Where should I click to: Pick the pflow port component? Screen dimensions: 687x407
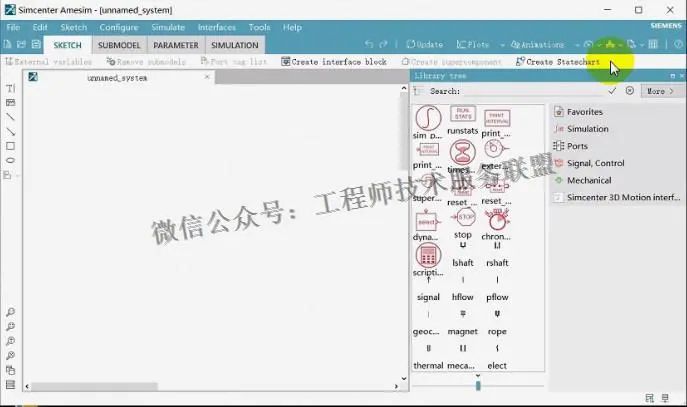(497, 290)
